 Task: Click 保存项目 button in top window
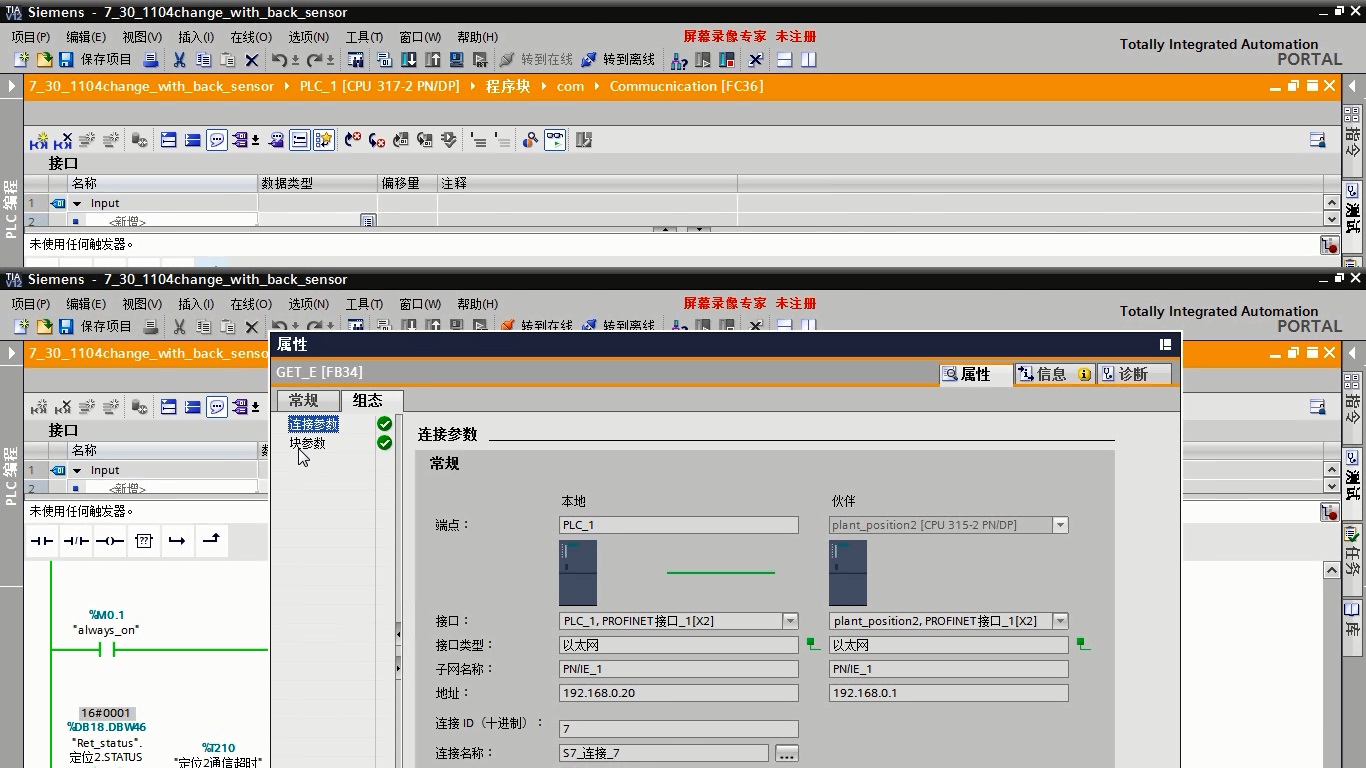(x=95, y=60)
